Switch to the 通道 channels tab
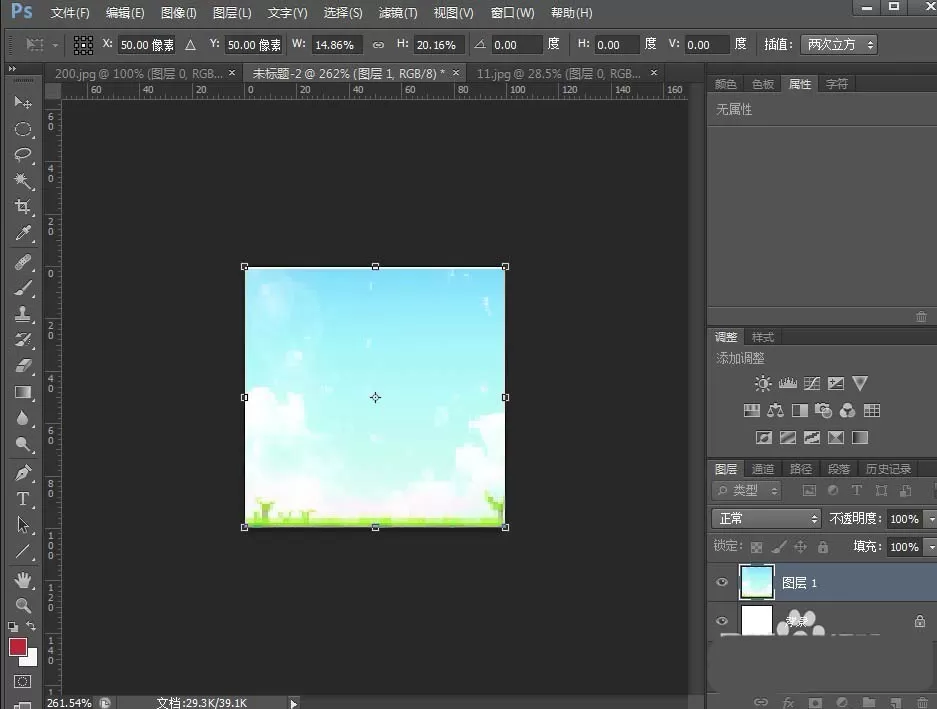This screenshot has width=937, height=709. (763, 469)
